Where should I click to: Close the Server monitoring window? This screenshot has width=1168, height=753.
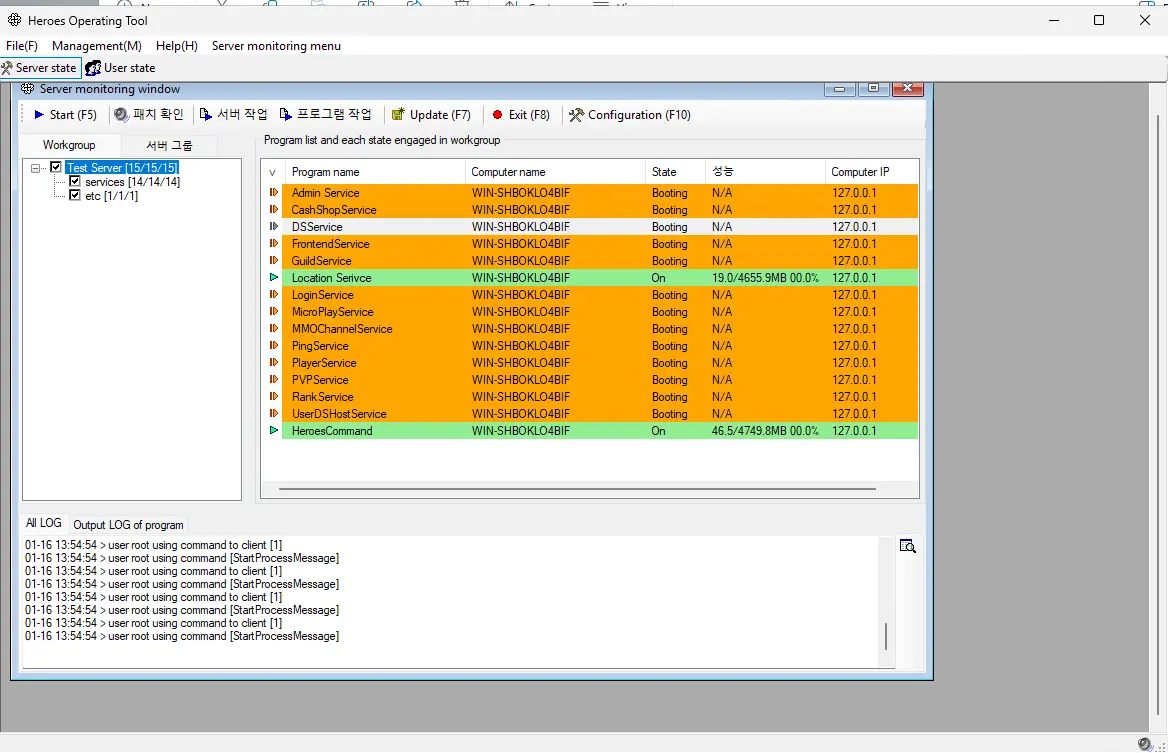pyautogui.click(x=907, y=89)
